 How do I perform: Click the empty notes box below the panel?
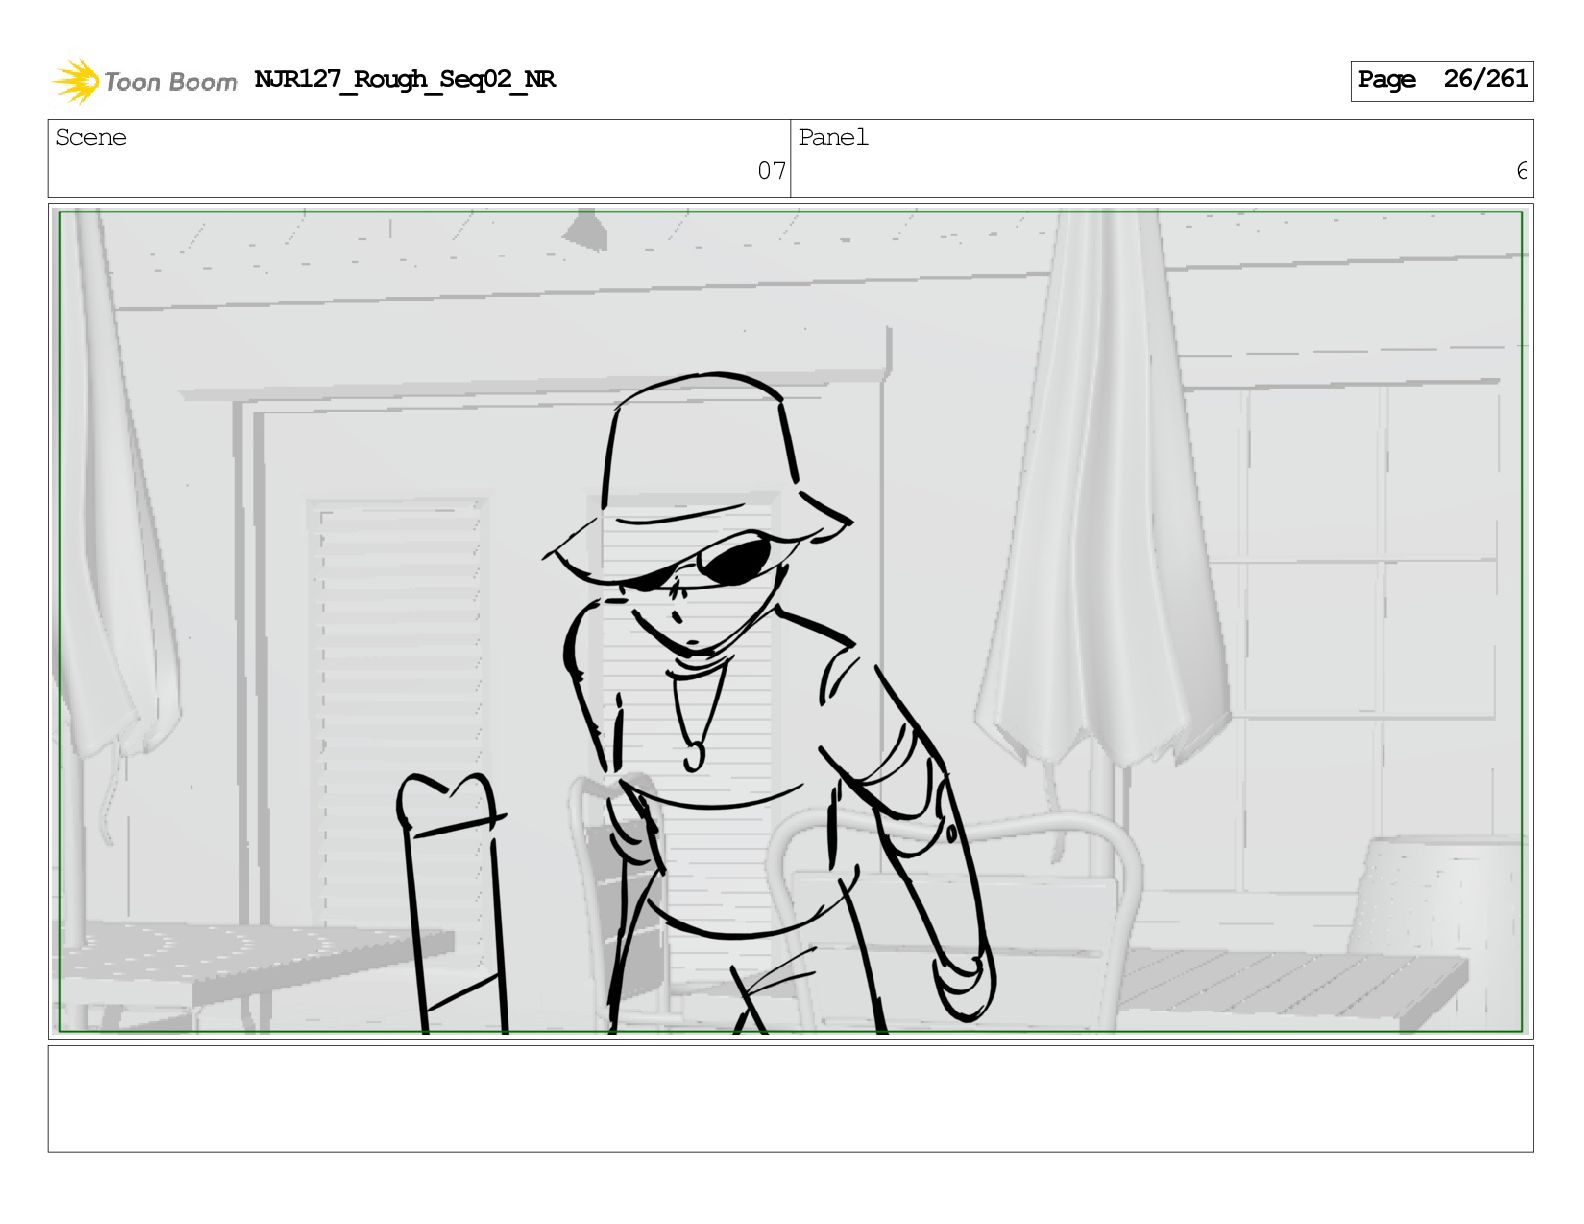(x=790, y=1098)
